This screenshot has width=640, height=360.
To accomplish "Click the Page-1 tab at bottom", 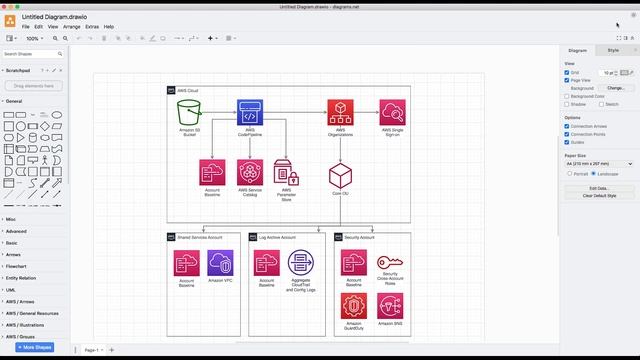I will pyautogui.click(x=93, y=350).
